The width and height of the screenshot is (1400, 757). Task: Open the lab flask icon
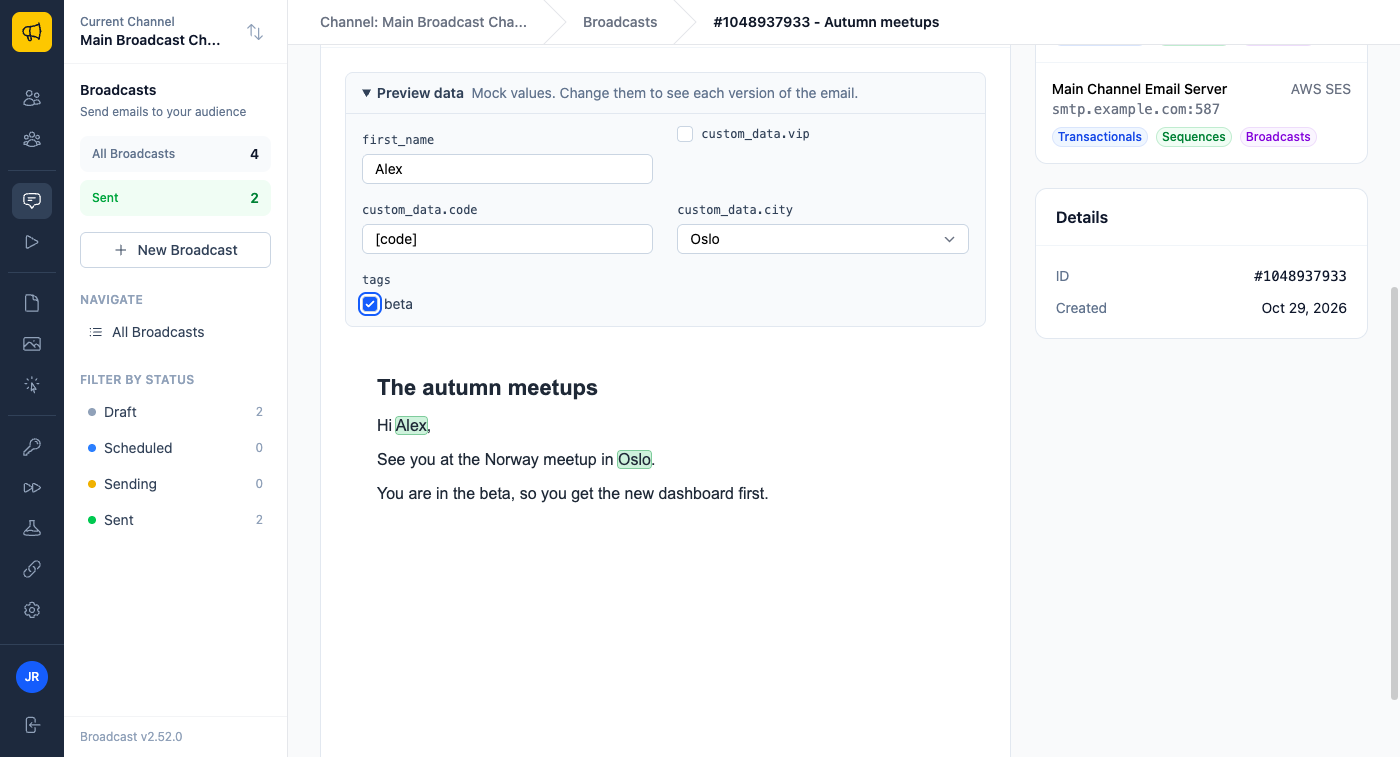[x=32, y=528]
